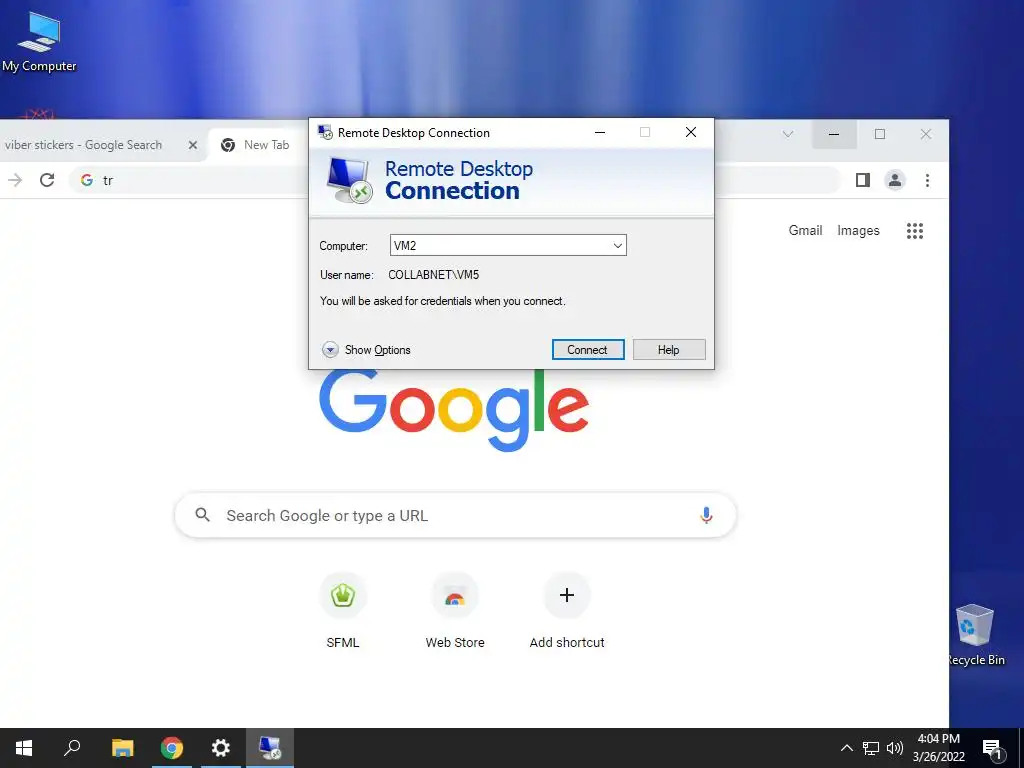Start voice search with microphone icon

pos(706,515)
